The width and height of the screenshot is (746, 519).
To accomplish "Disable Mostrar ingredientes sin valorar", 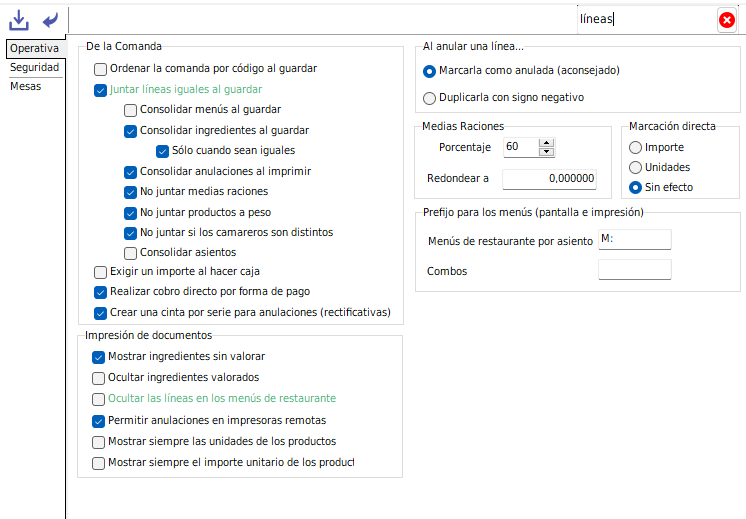I will [x=98, y=357].
